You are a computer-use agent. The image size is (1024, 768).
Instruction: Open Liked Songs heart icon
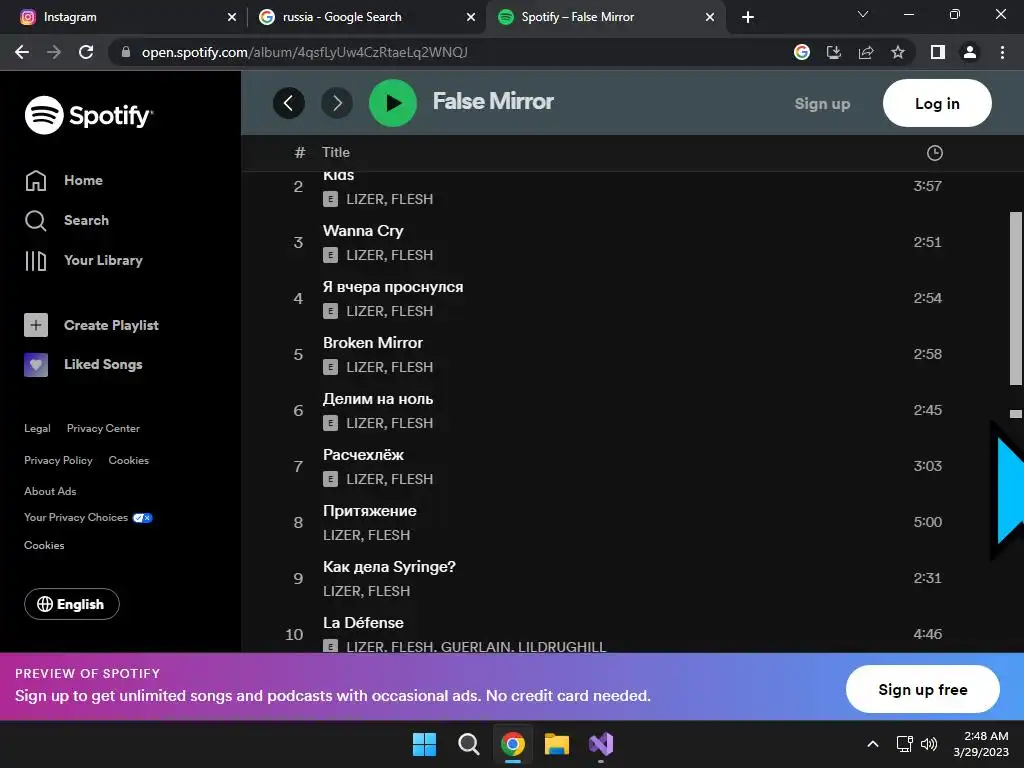click(x=36, y=364)
